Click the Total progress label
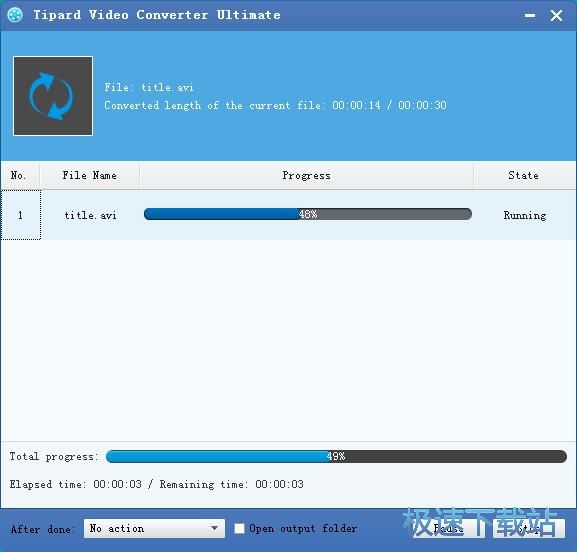Screen dimensions: 577x552 54,457
